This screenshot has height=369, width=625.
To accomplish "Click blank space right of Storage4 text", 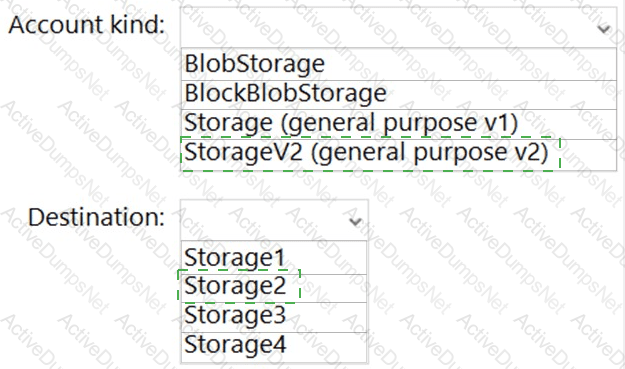I will (326, 347).
